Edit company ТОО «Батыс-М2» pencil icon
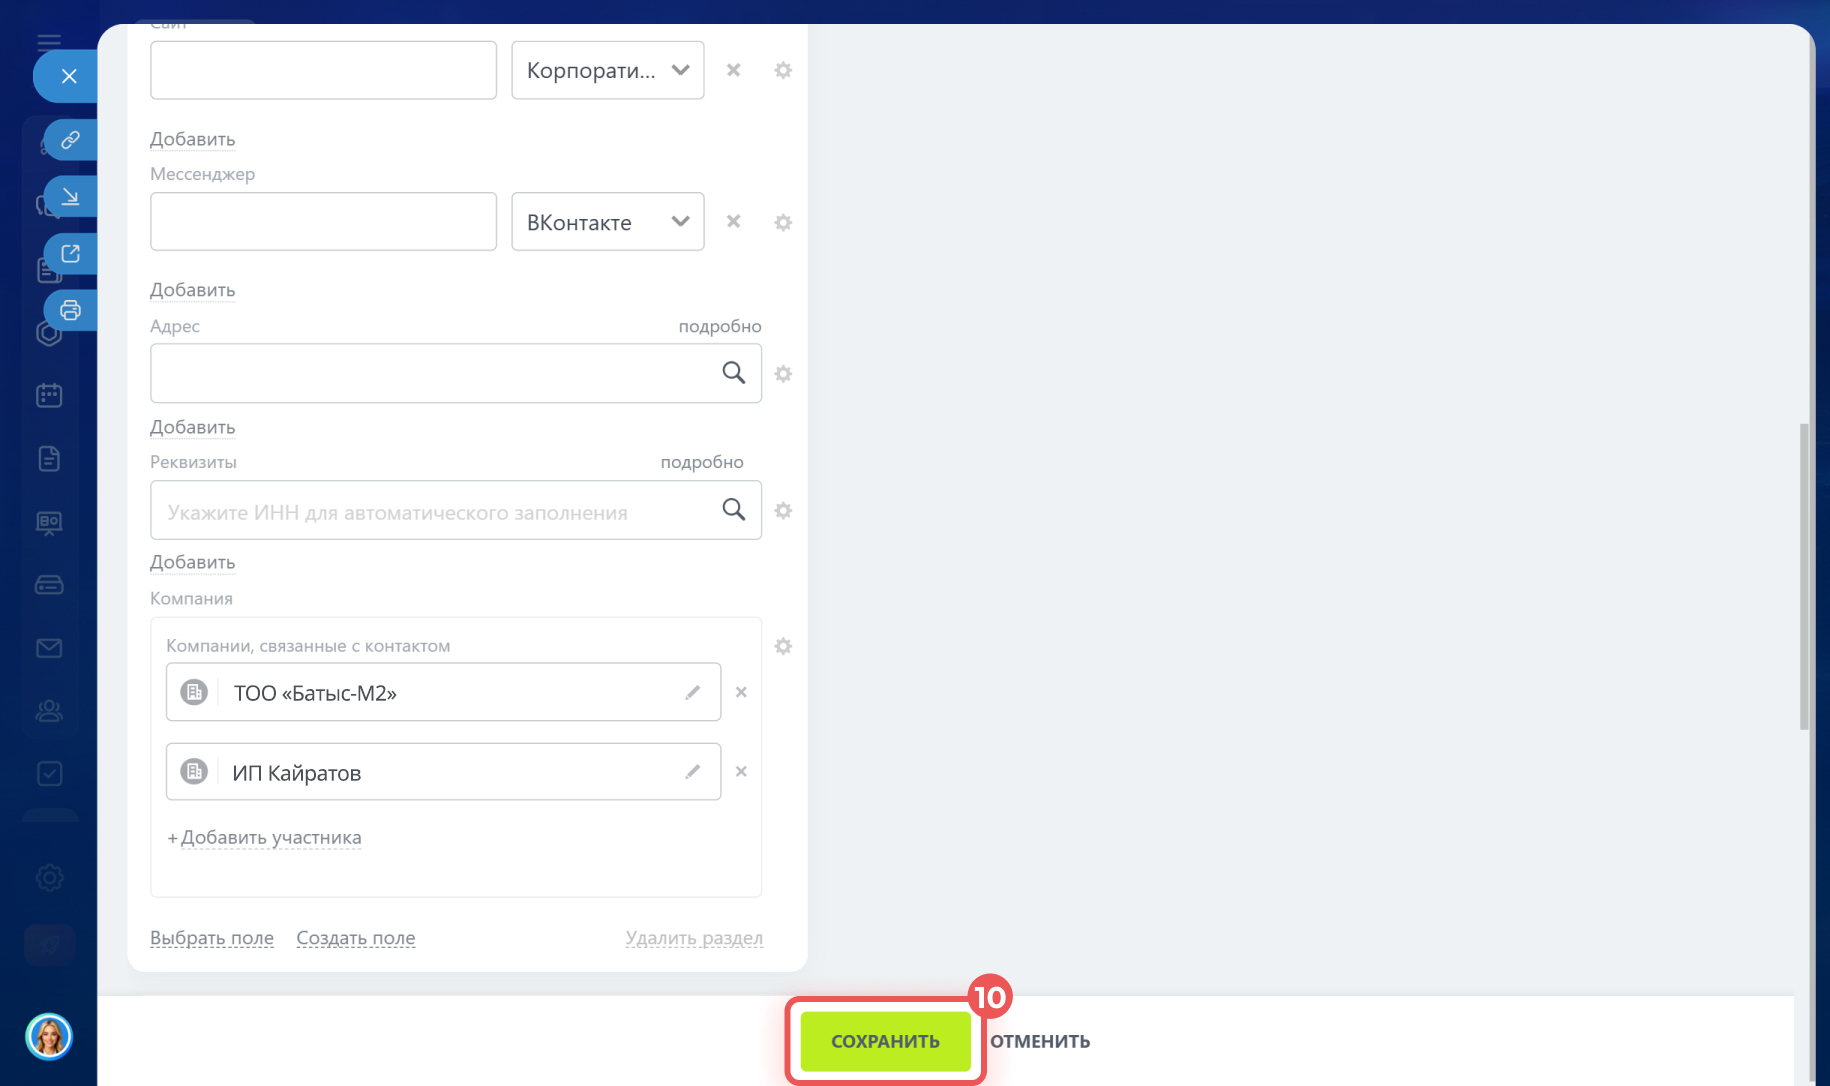Screen dimensions: 1830x1086 [x=692, y=692]
